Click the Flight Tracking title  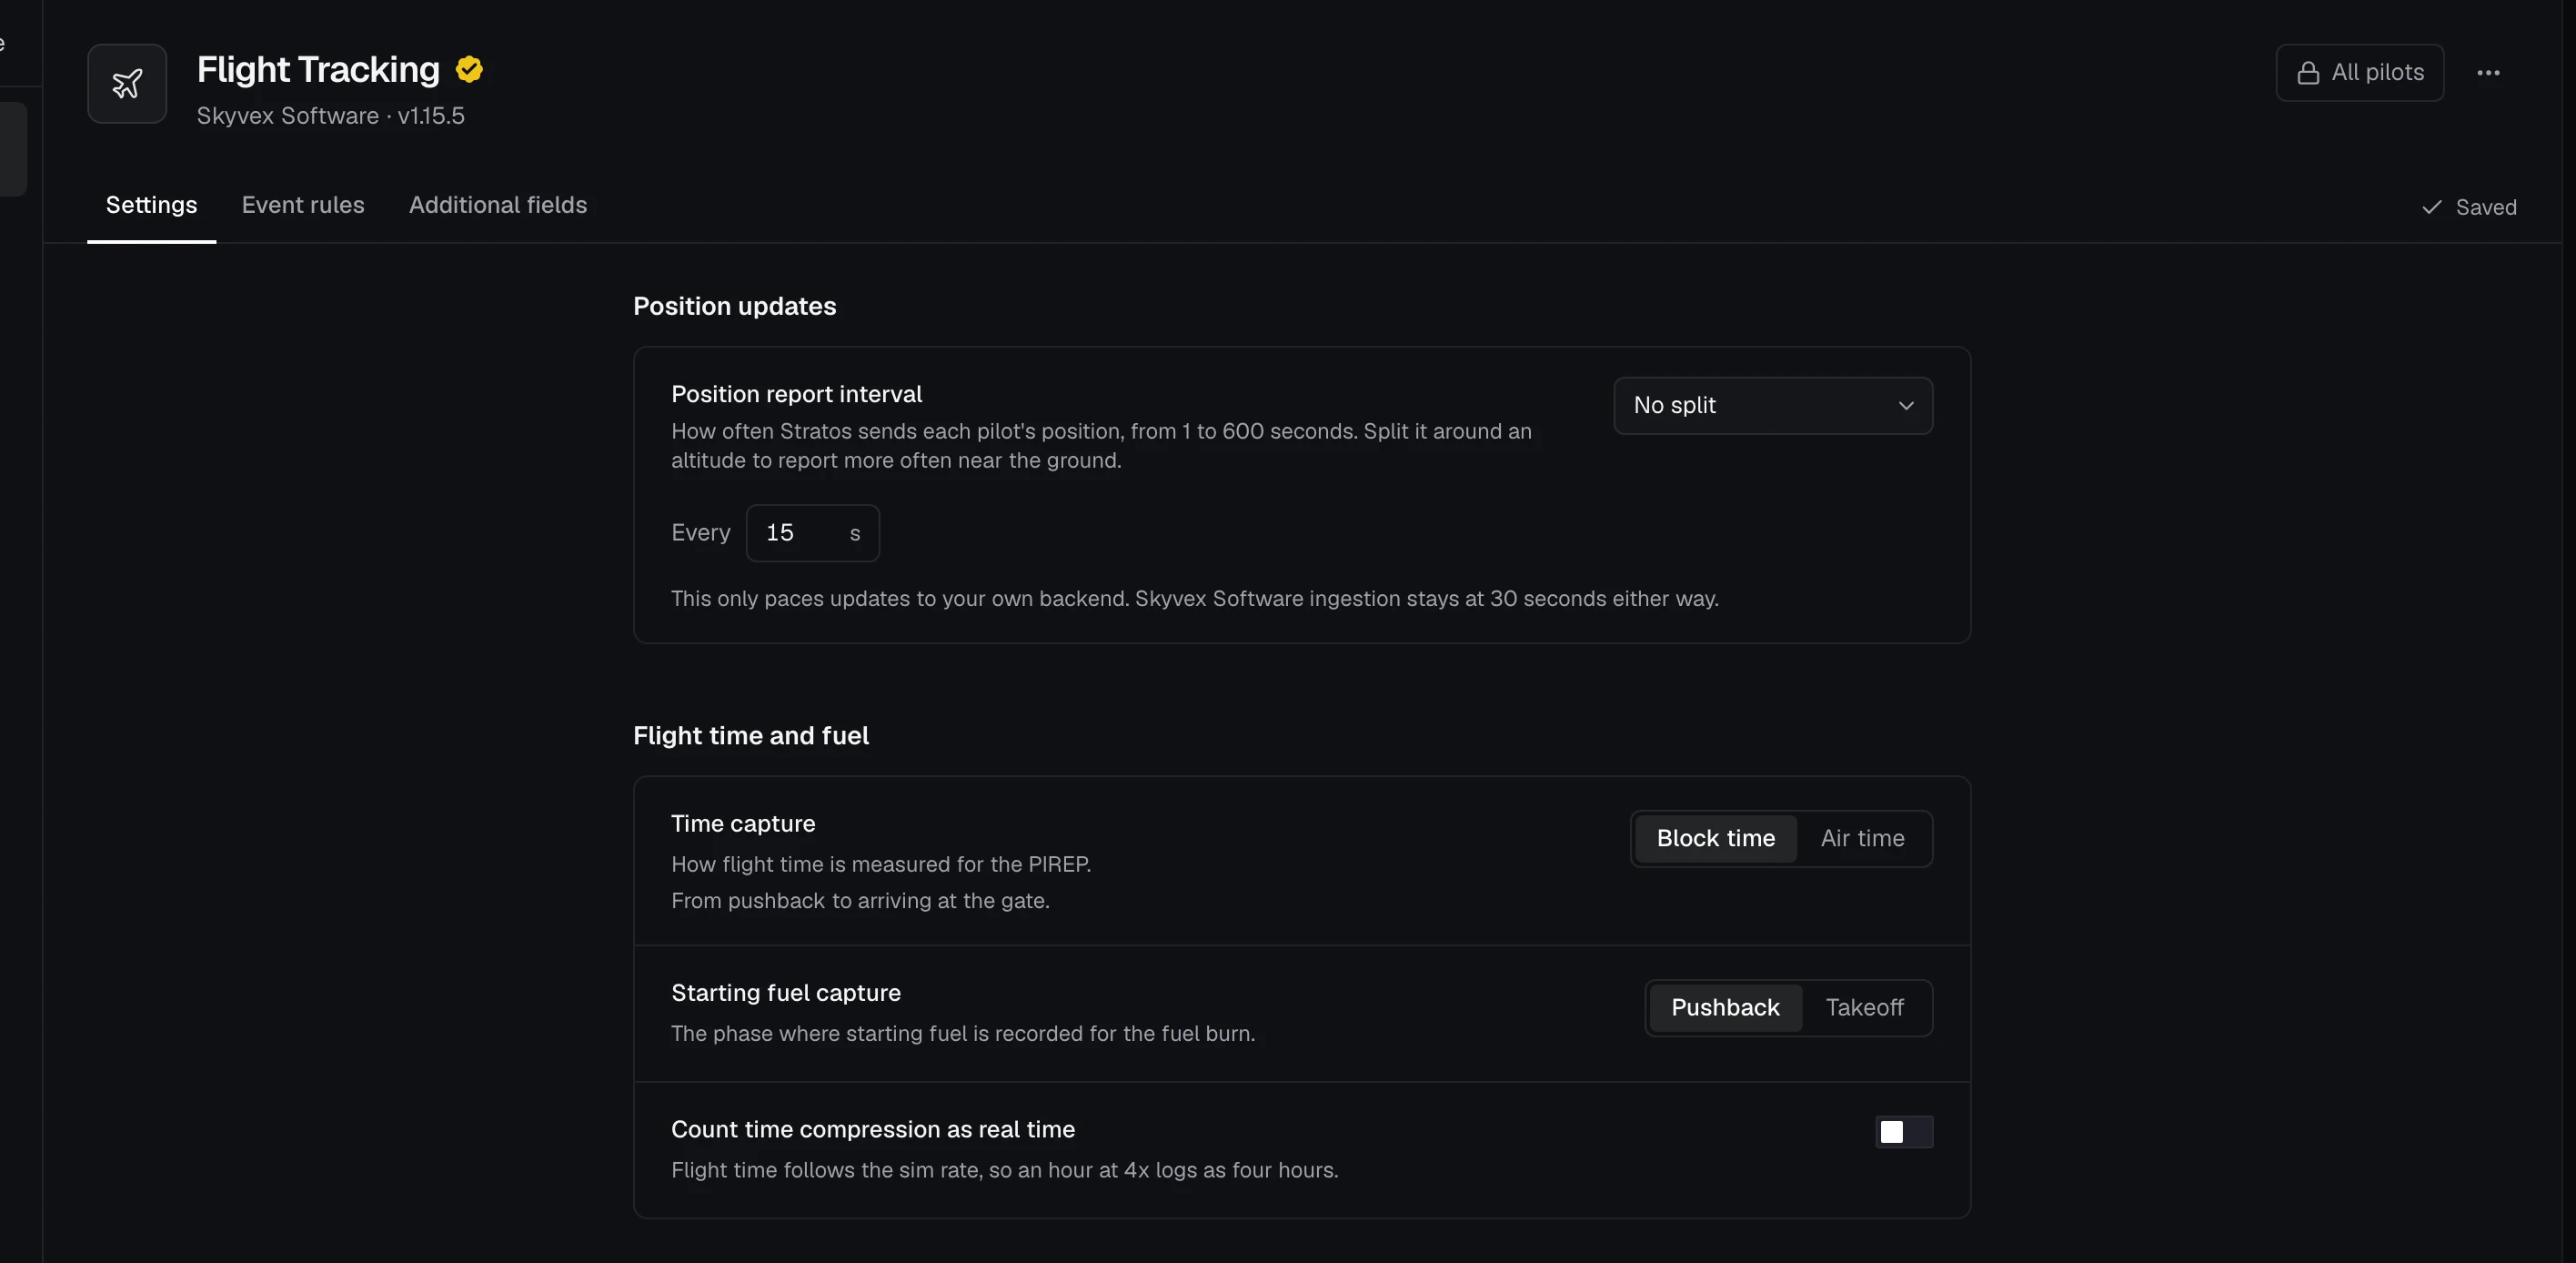(318, 69)
